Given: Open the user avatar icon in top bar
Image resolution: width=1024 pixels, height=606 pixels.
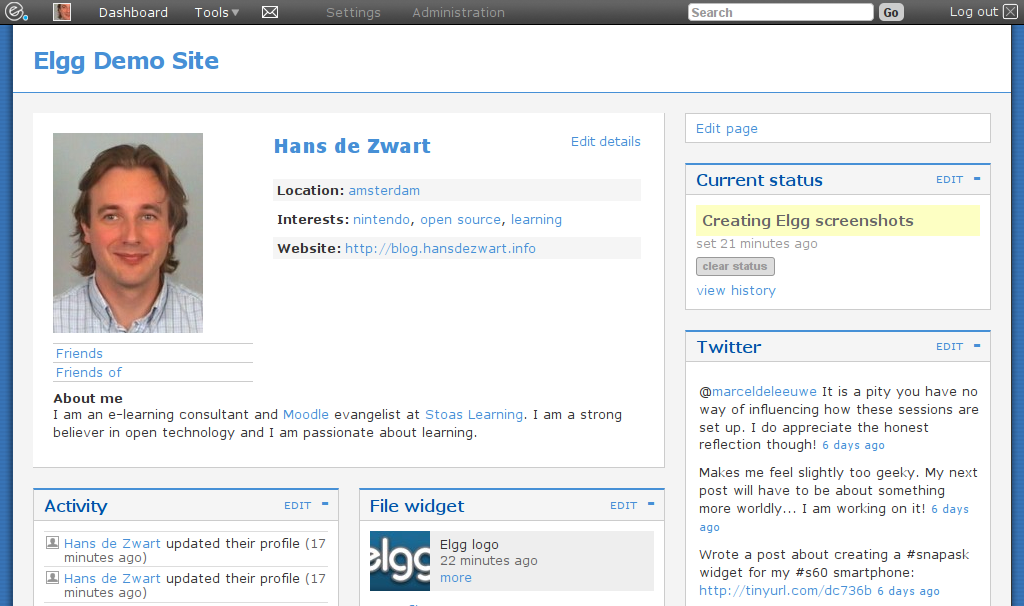Looking at the screenshot, I should tap(62, 12).
